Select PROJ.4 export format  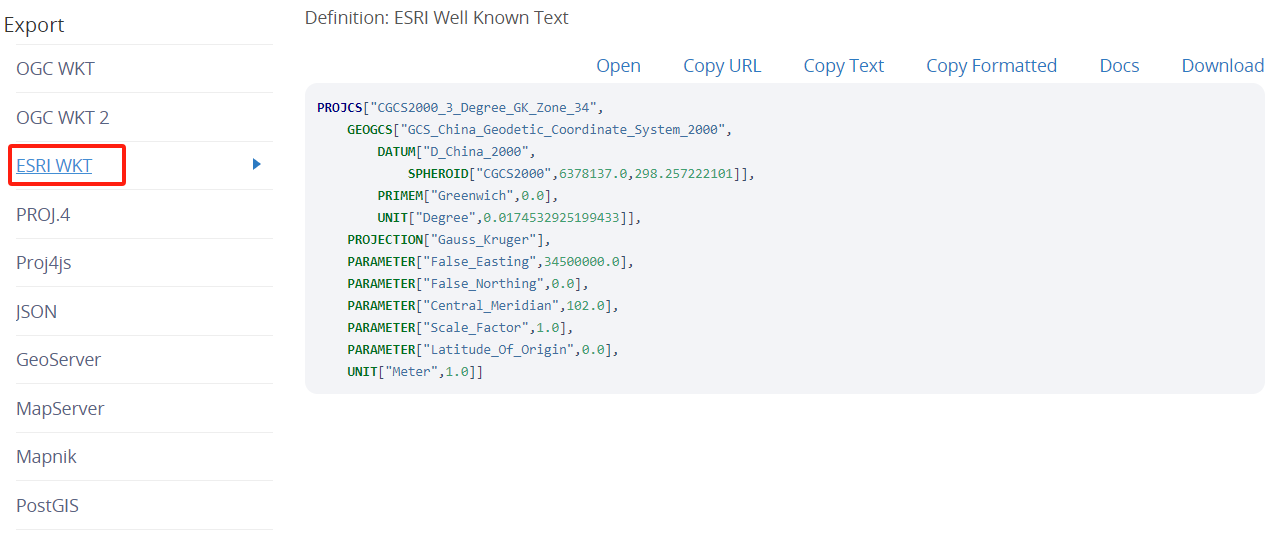coord(43,214)
